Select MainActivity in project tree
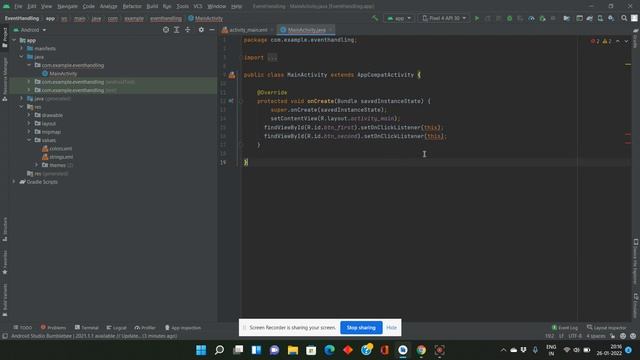 tap(59, 73)
